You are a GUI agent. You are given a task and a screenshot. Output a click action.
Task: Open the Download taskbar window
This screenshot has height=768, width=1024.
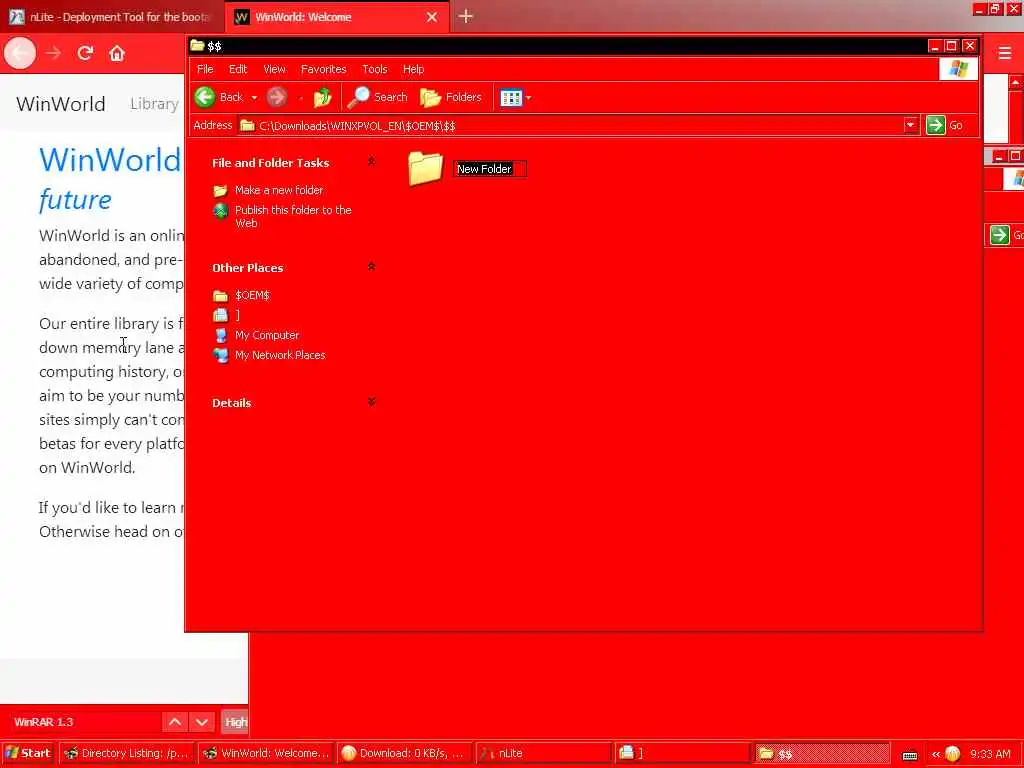pos(405,753)
